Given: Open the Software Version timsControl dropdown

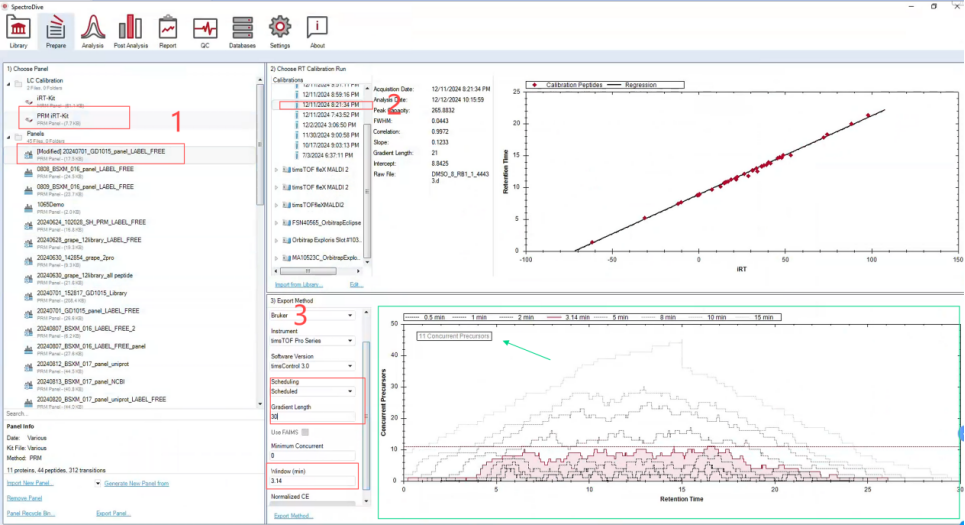Looking at the screenshot, I should [x=313, y=366].
